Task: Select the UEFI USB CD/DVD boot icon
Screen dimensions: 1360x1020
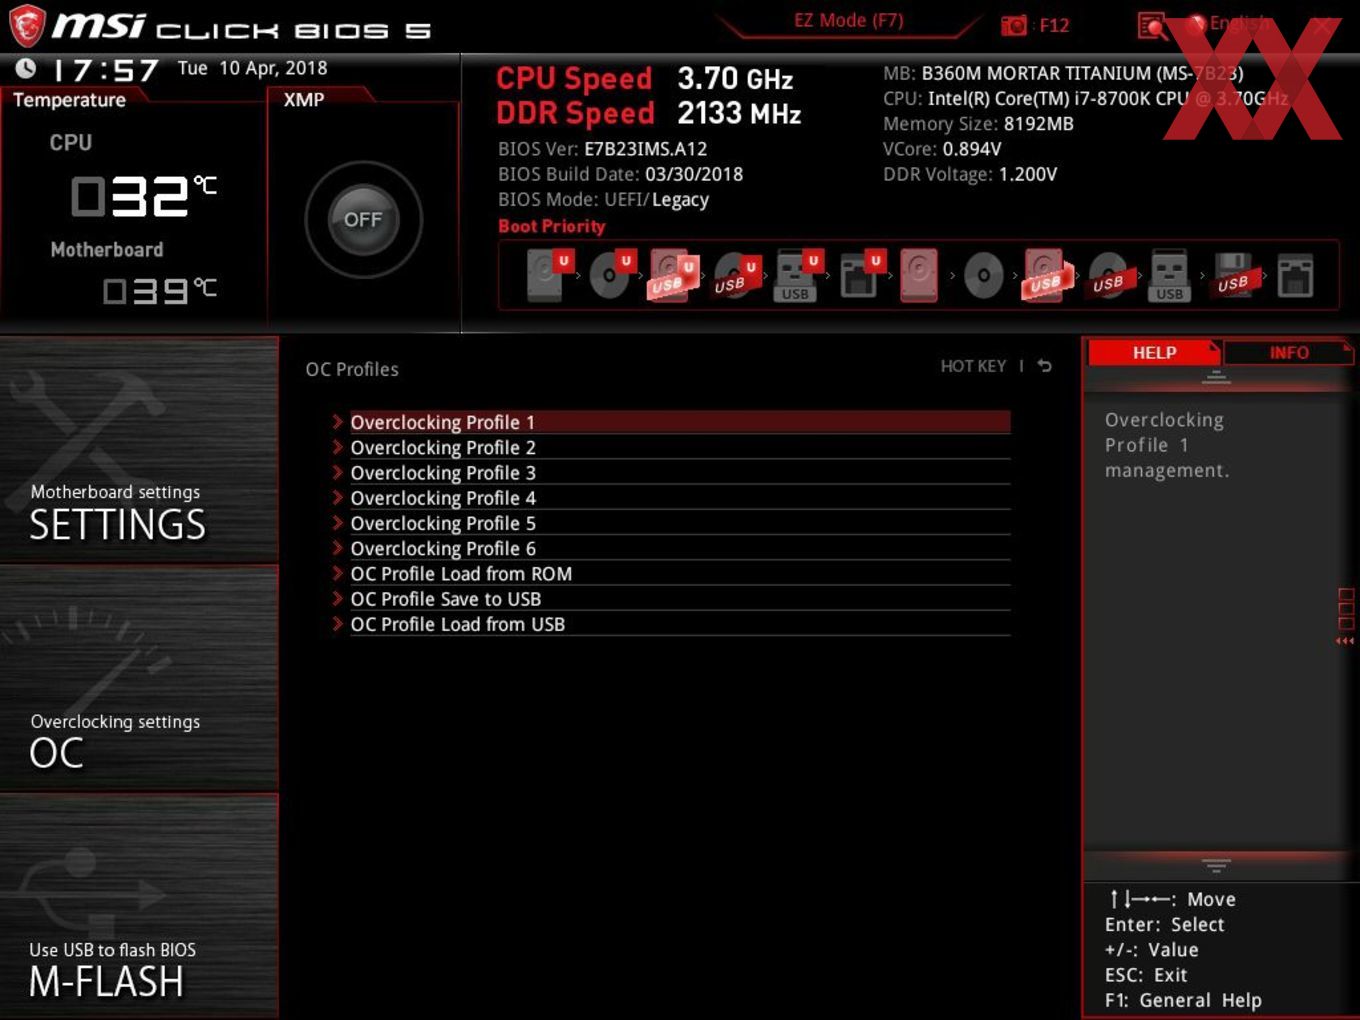Action: pyautogui.click(x=735, y=276)
